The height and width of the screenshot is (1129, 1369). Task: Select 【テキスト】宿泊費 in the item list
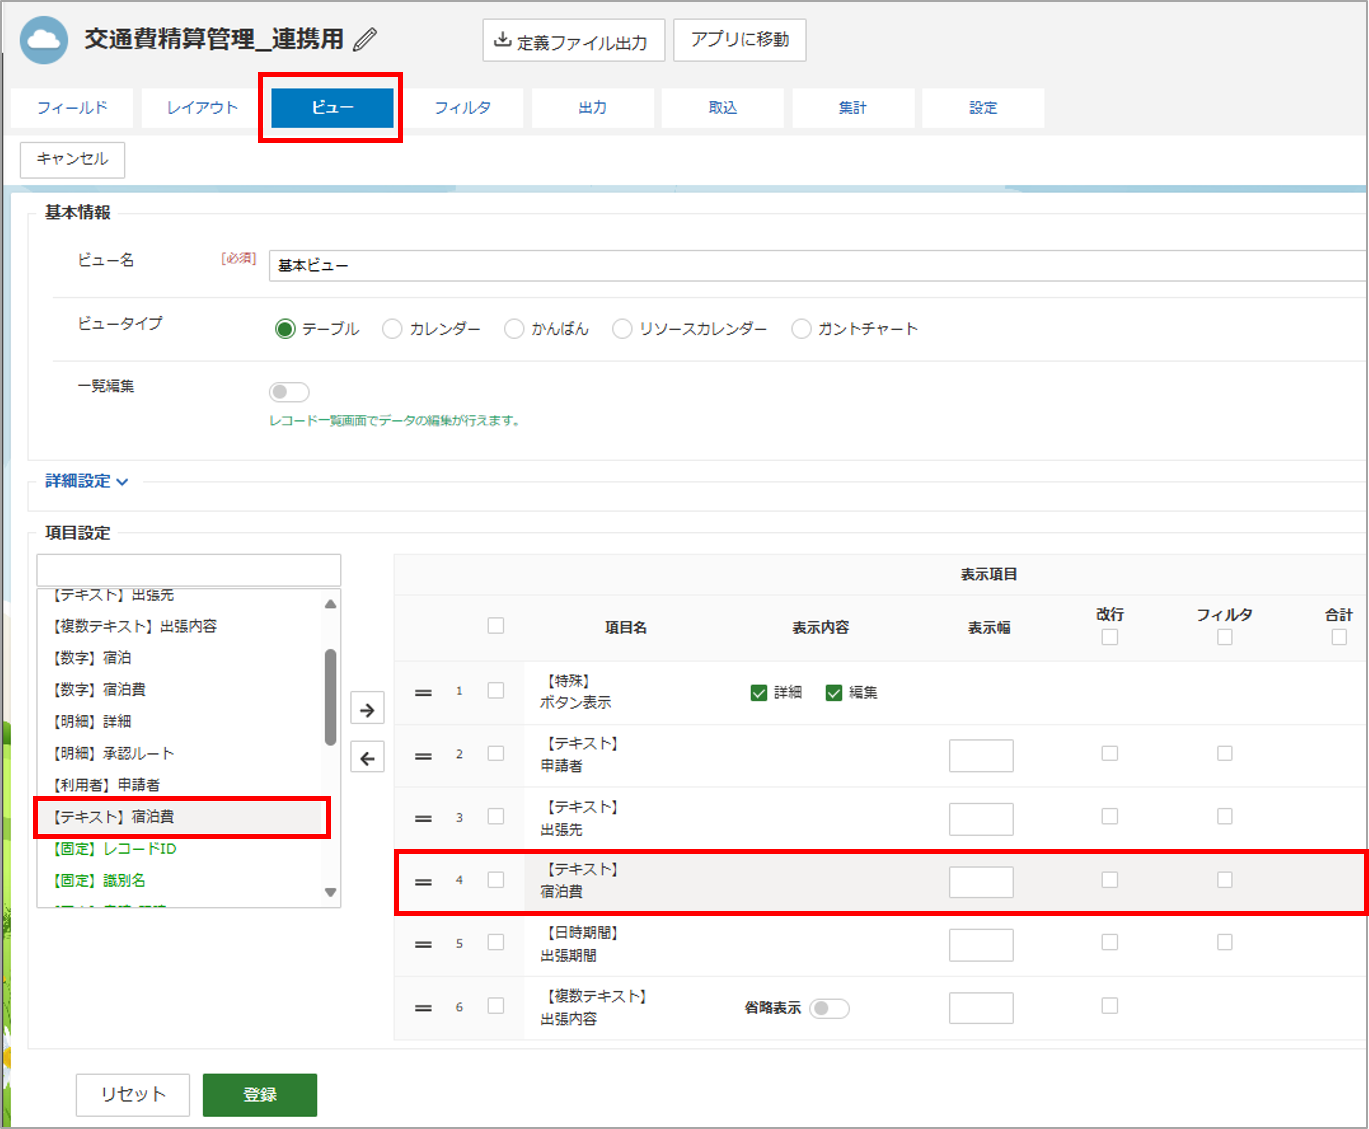click(x=180, y=817)
